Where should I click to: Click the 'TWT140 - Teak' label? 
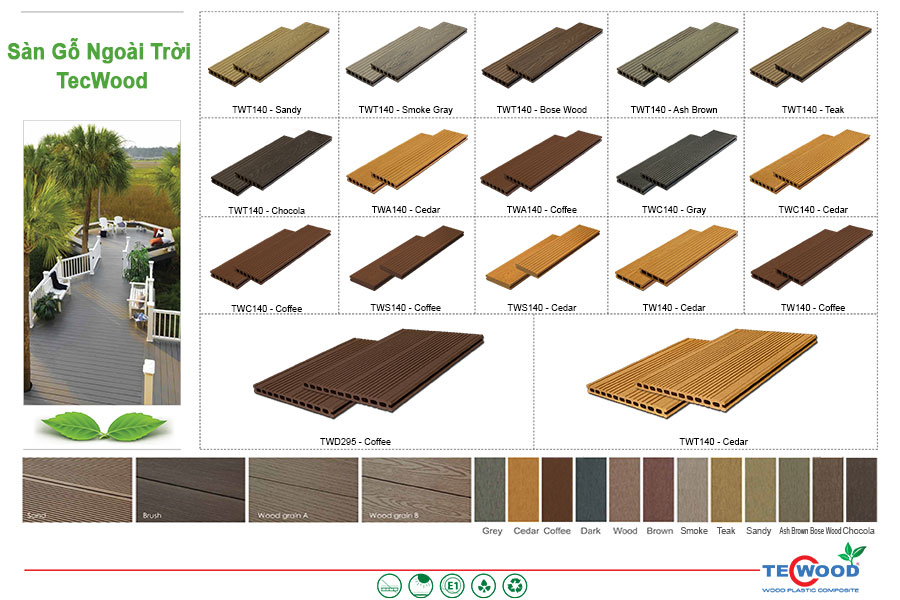813,109
